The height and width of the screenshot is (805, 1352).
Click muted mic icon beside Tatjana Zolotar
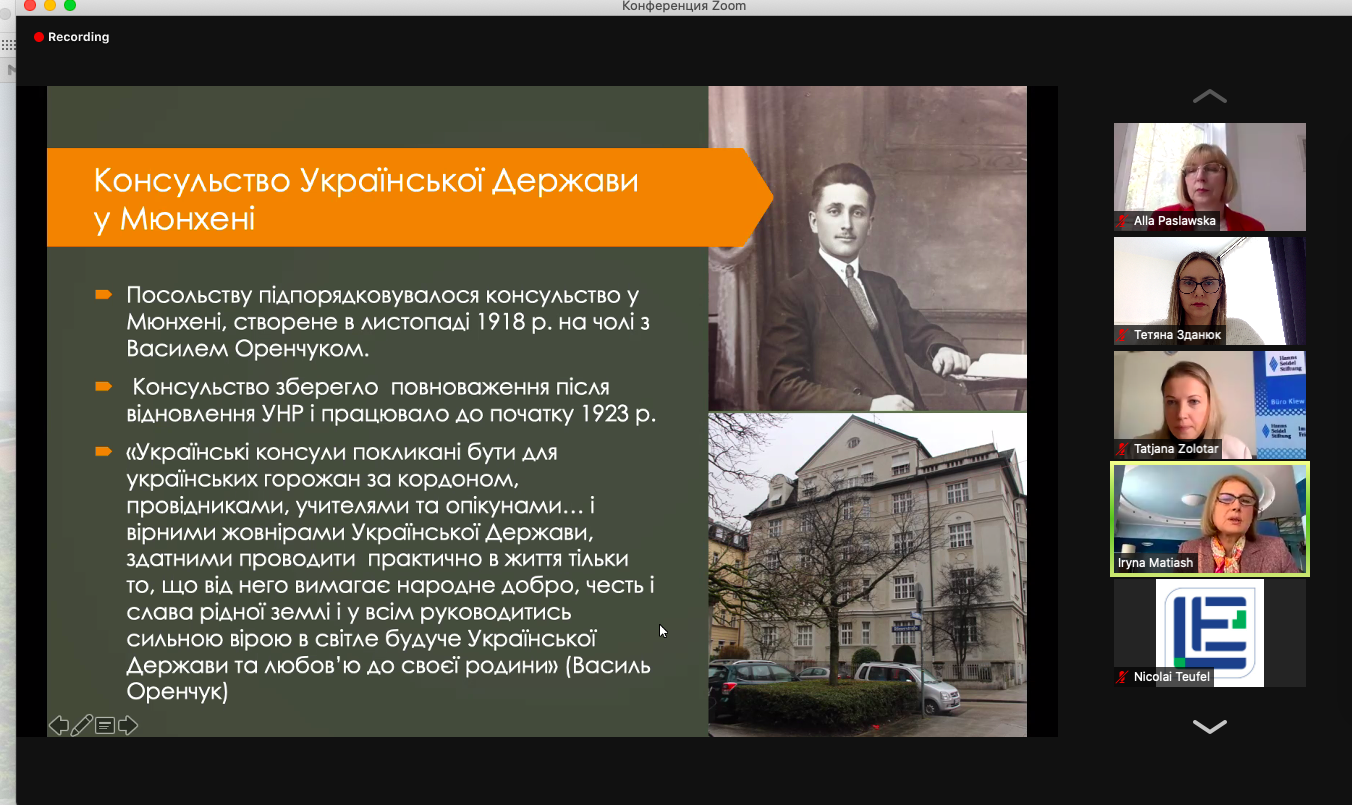1123,449
